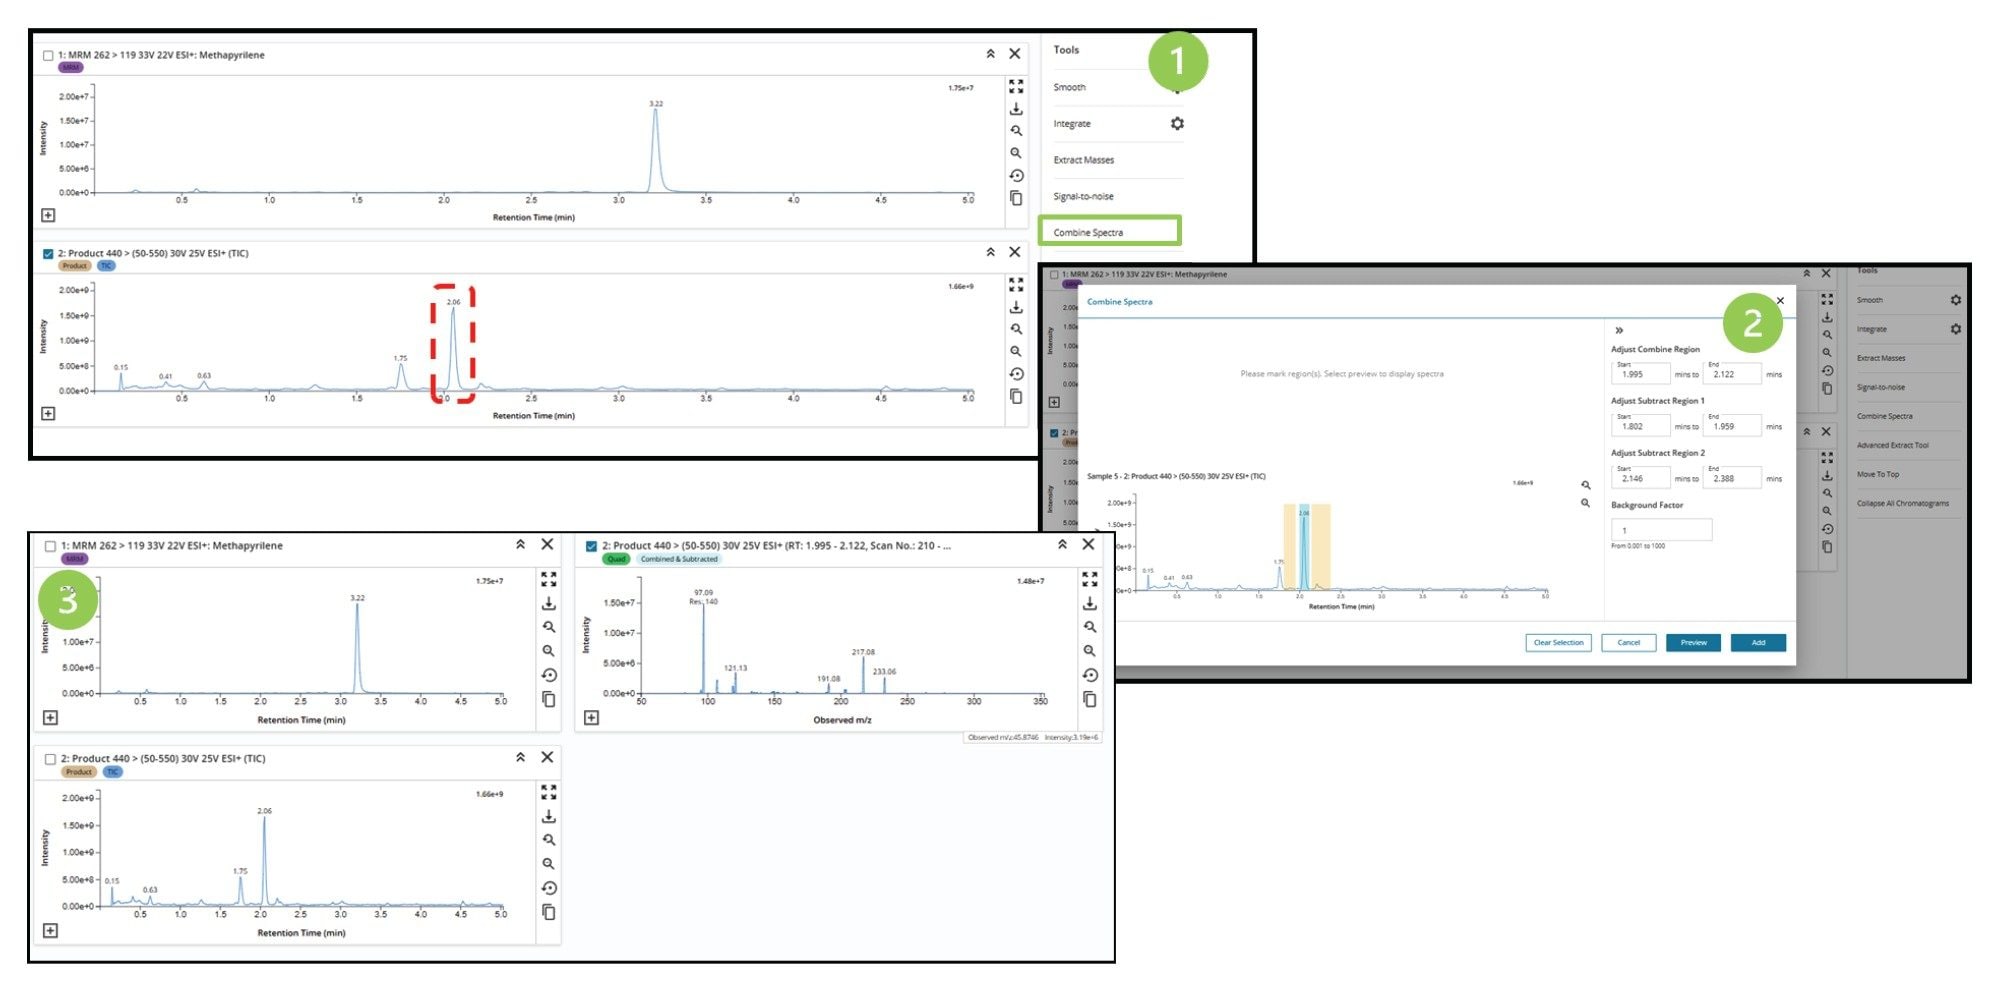
Task: Click Clear Selection in the Combine Spectra dialog
Action: [1558, 643]
